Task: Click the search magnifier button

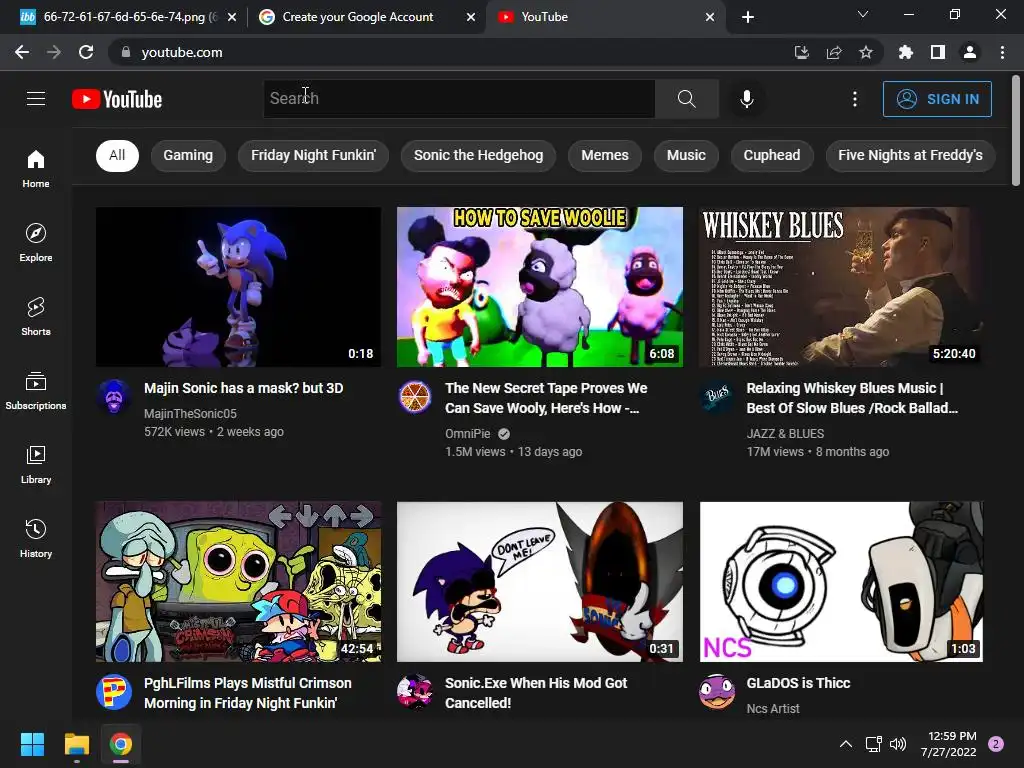Action: (686, 99)
